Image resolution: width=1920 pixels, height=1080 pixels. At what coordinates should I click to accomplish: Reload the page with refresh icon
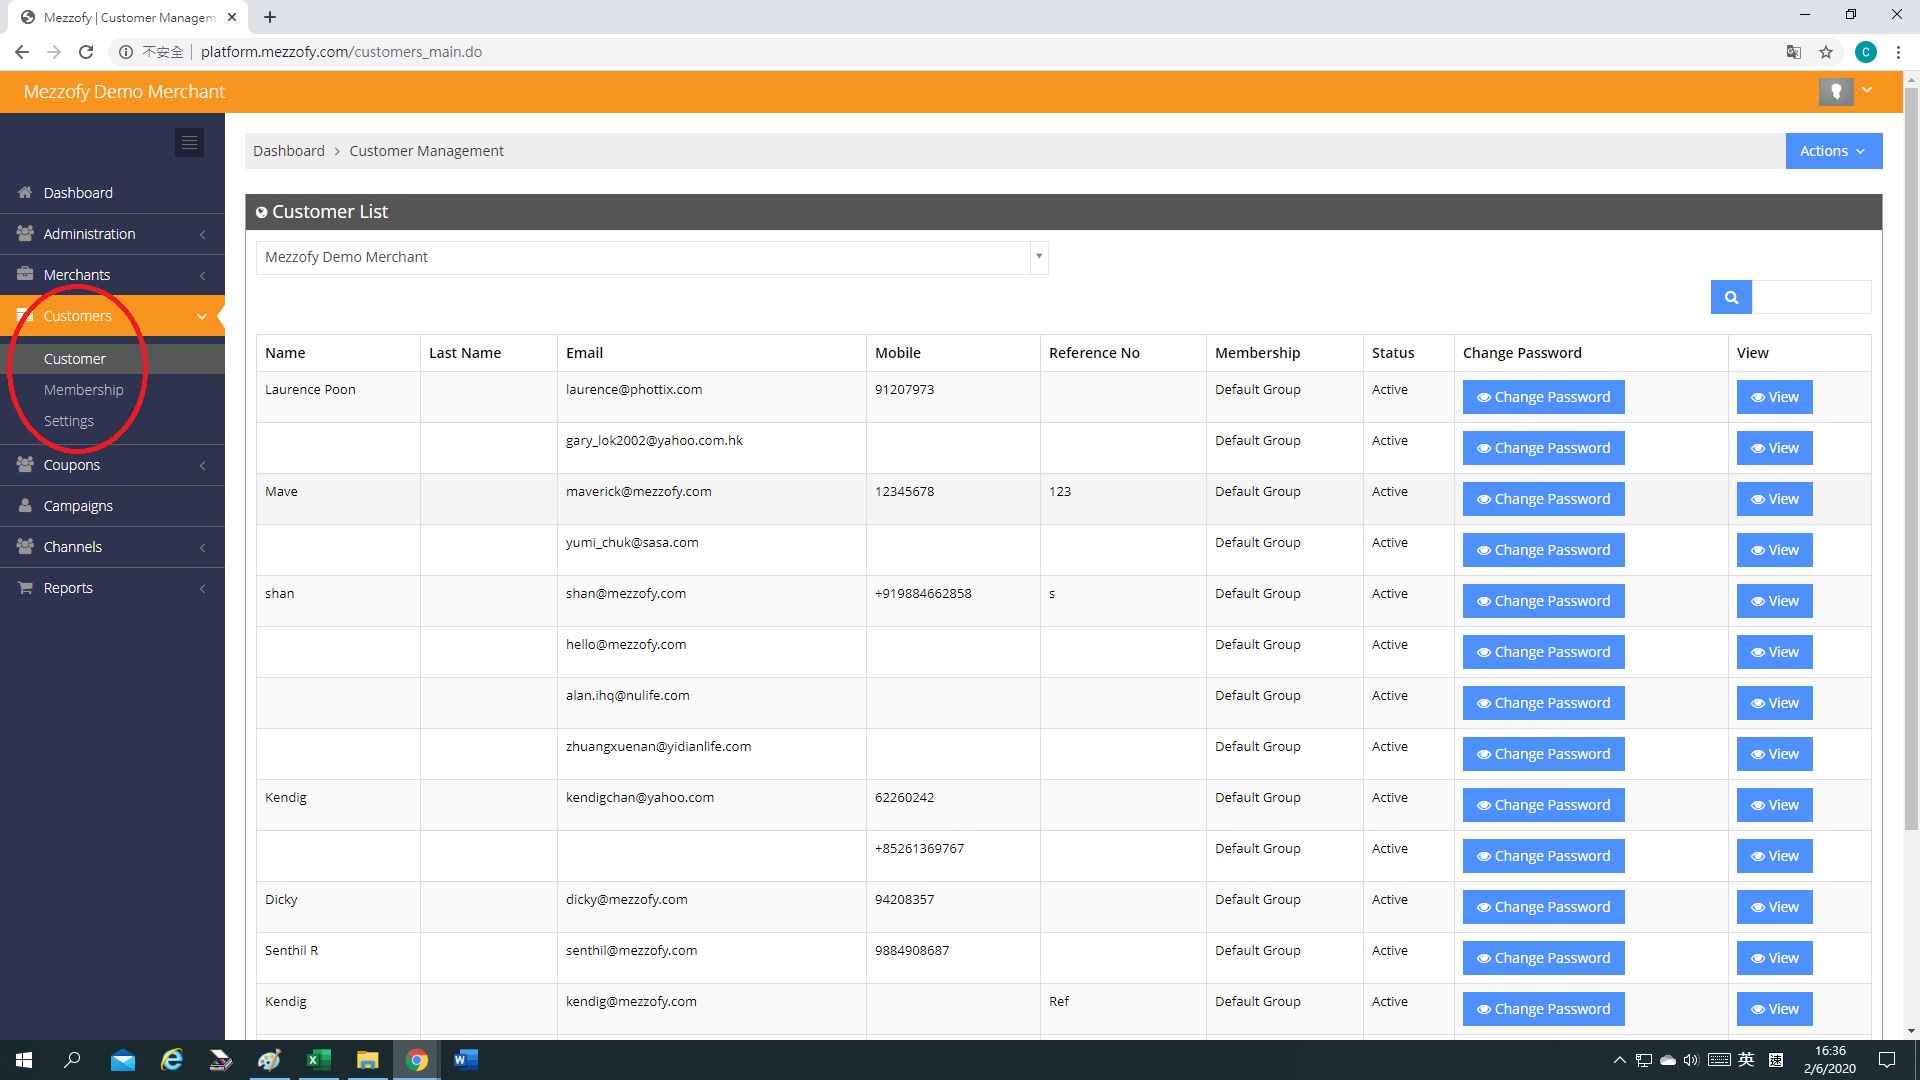point(86,52)
